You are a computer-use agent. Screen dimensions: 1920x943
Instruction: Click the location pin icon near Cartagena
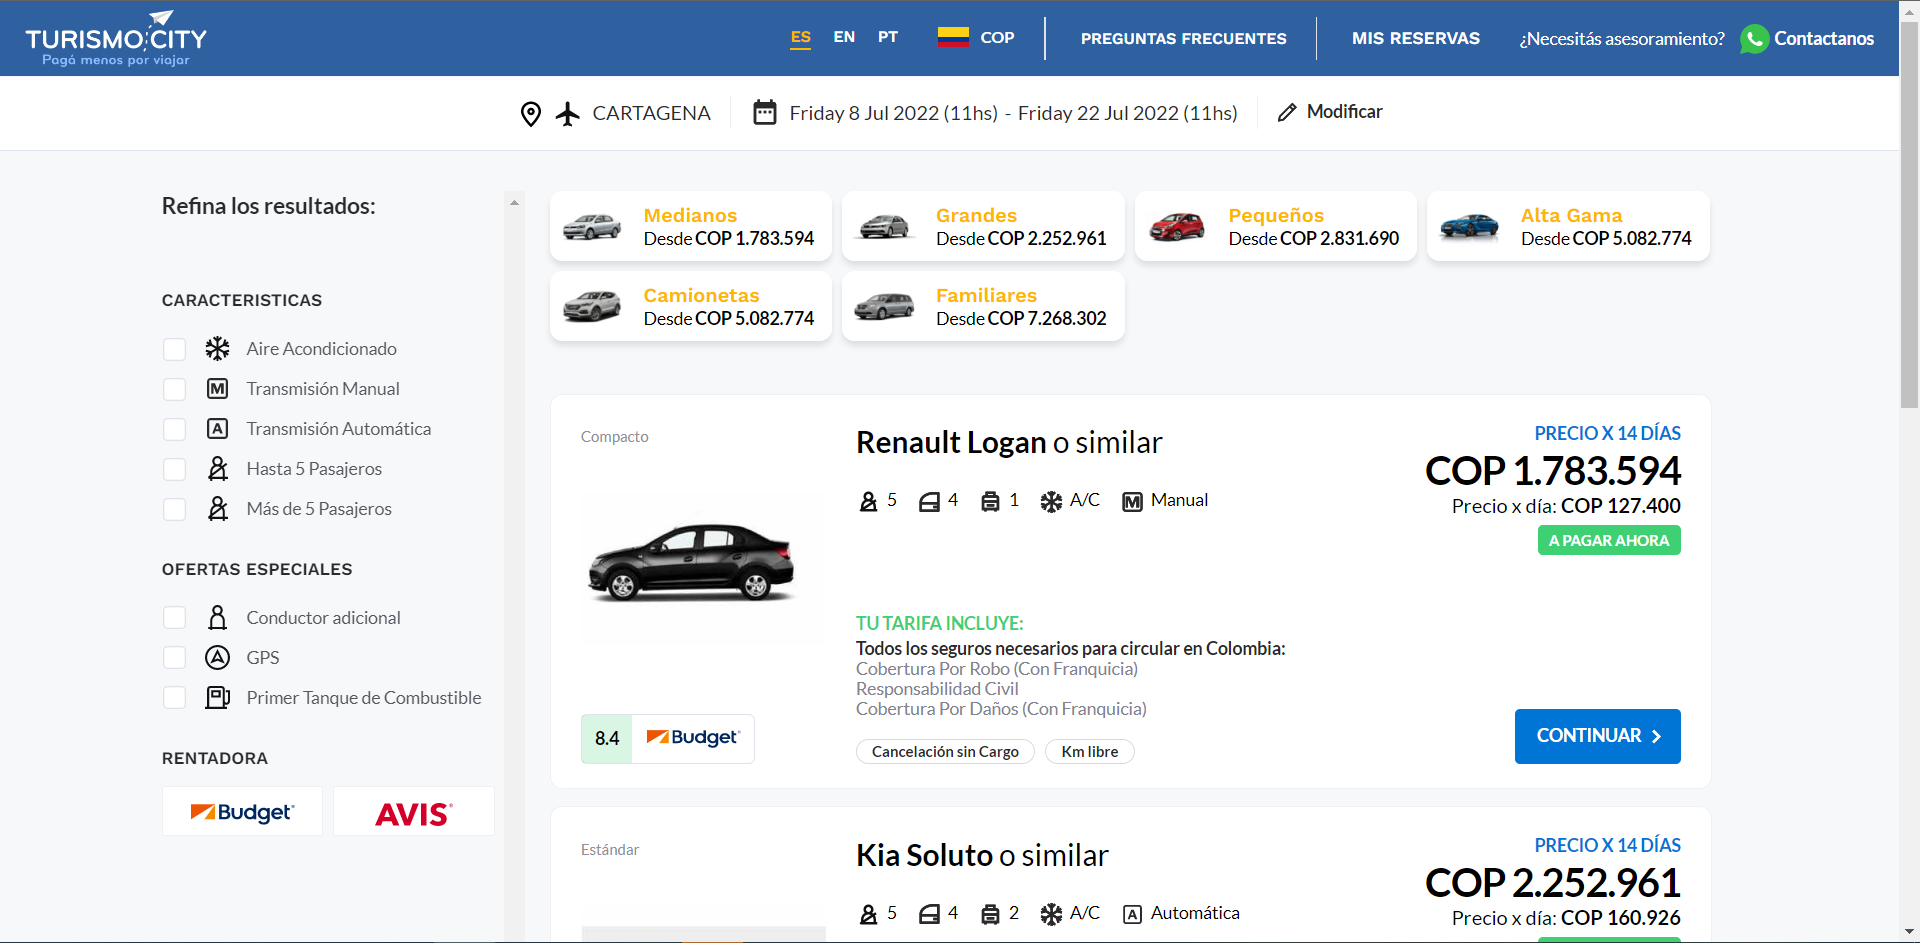(531, 114)
